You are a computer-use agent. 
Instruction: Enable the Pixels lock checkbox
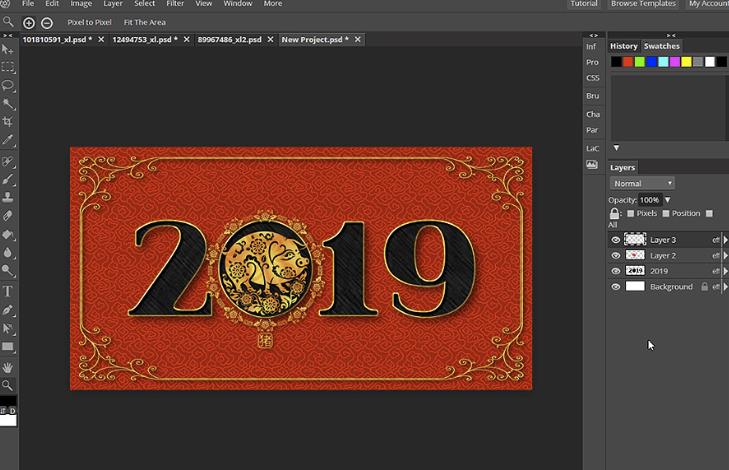click(x=630, y=213)
